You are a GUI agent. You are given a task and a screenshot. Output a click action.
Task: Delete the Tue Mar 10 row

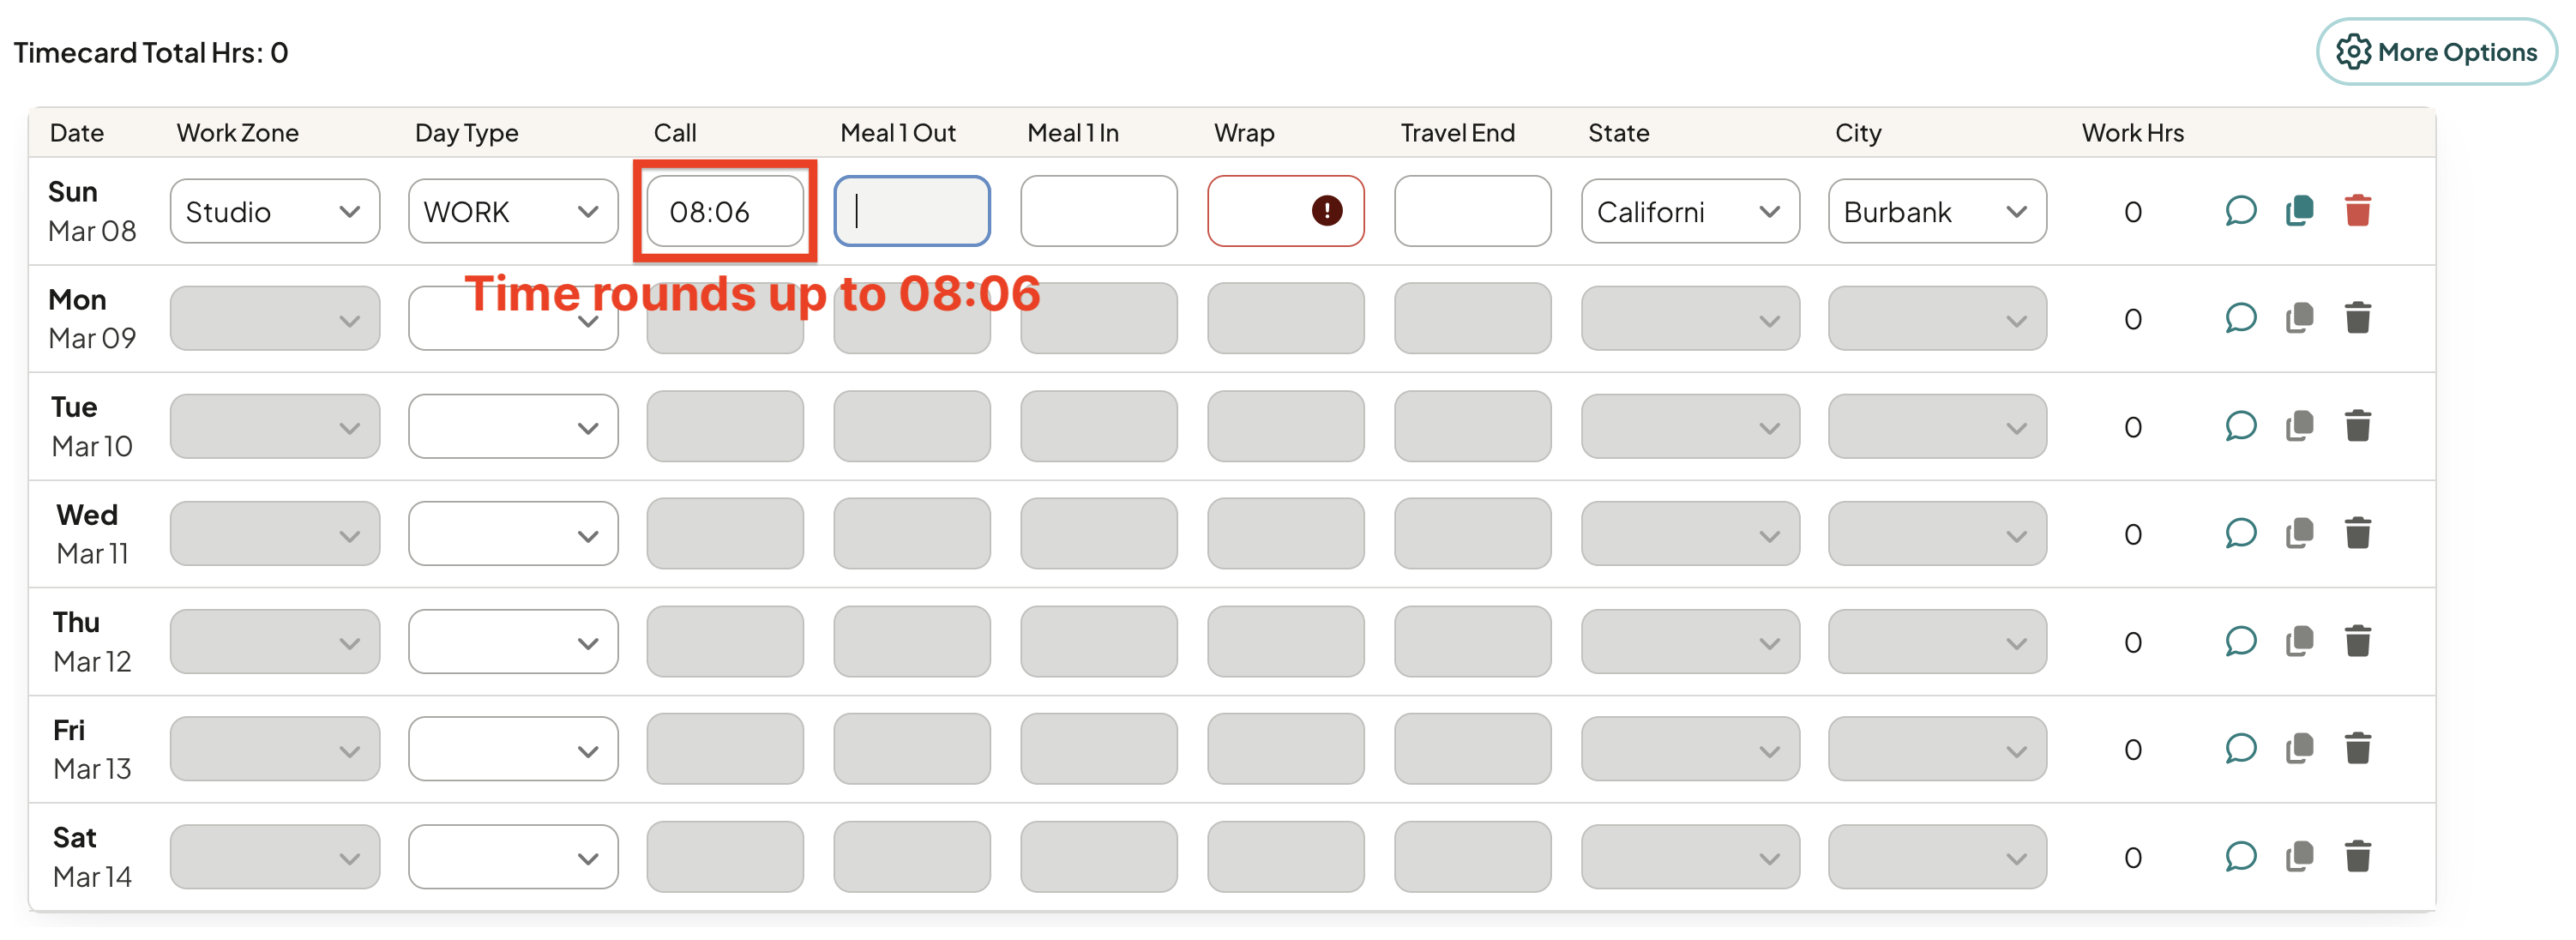click(2357, 426)
